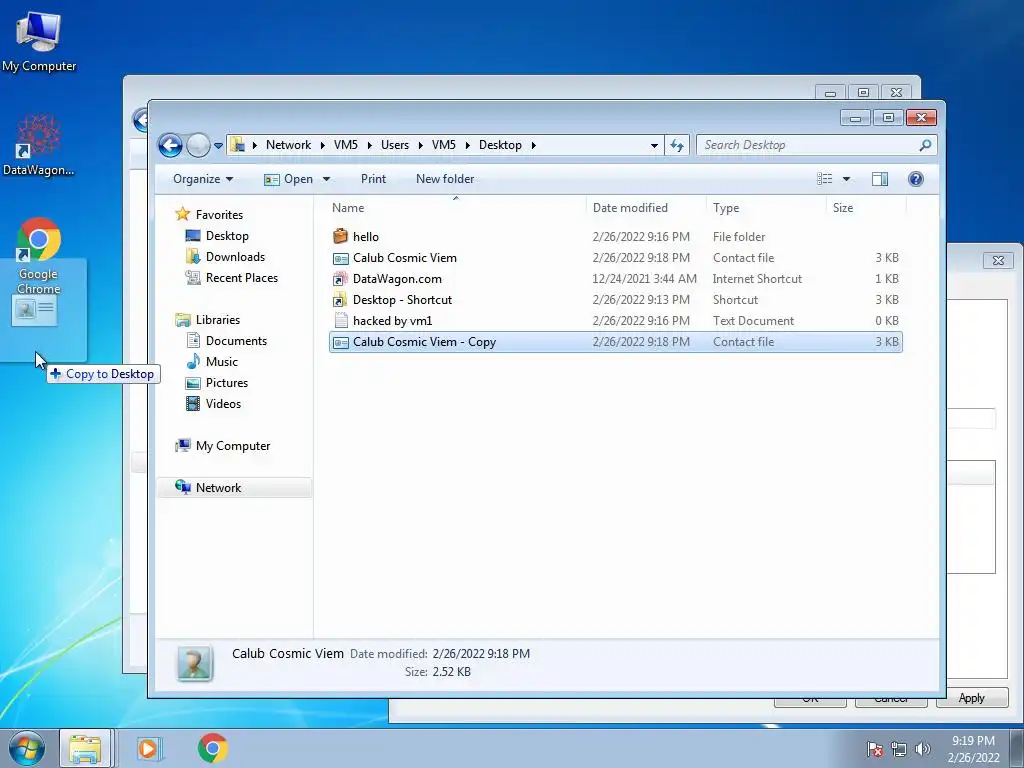Open the More view options dropdown arrow
The image size is (1024, 768).
[x=846, y=179]
